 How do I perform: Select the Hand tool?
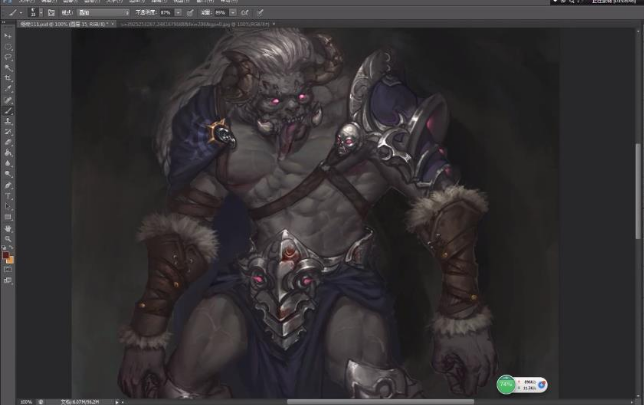[x=9, y=228]
